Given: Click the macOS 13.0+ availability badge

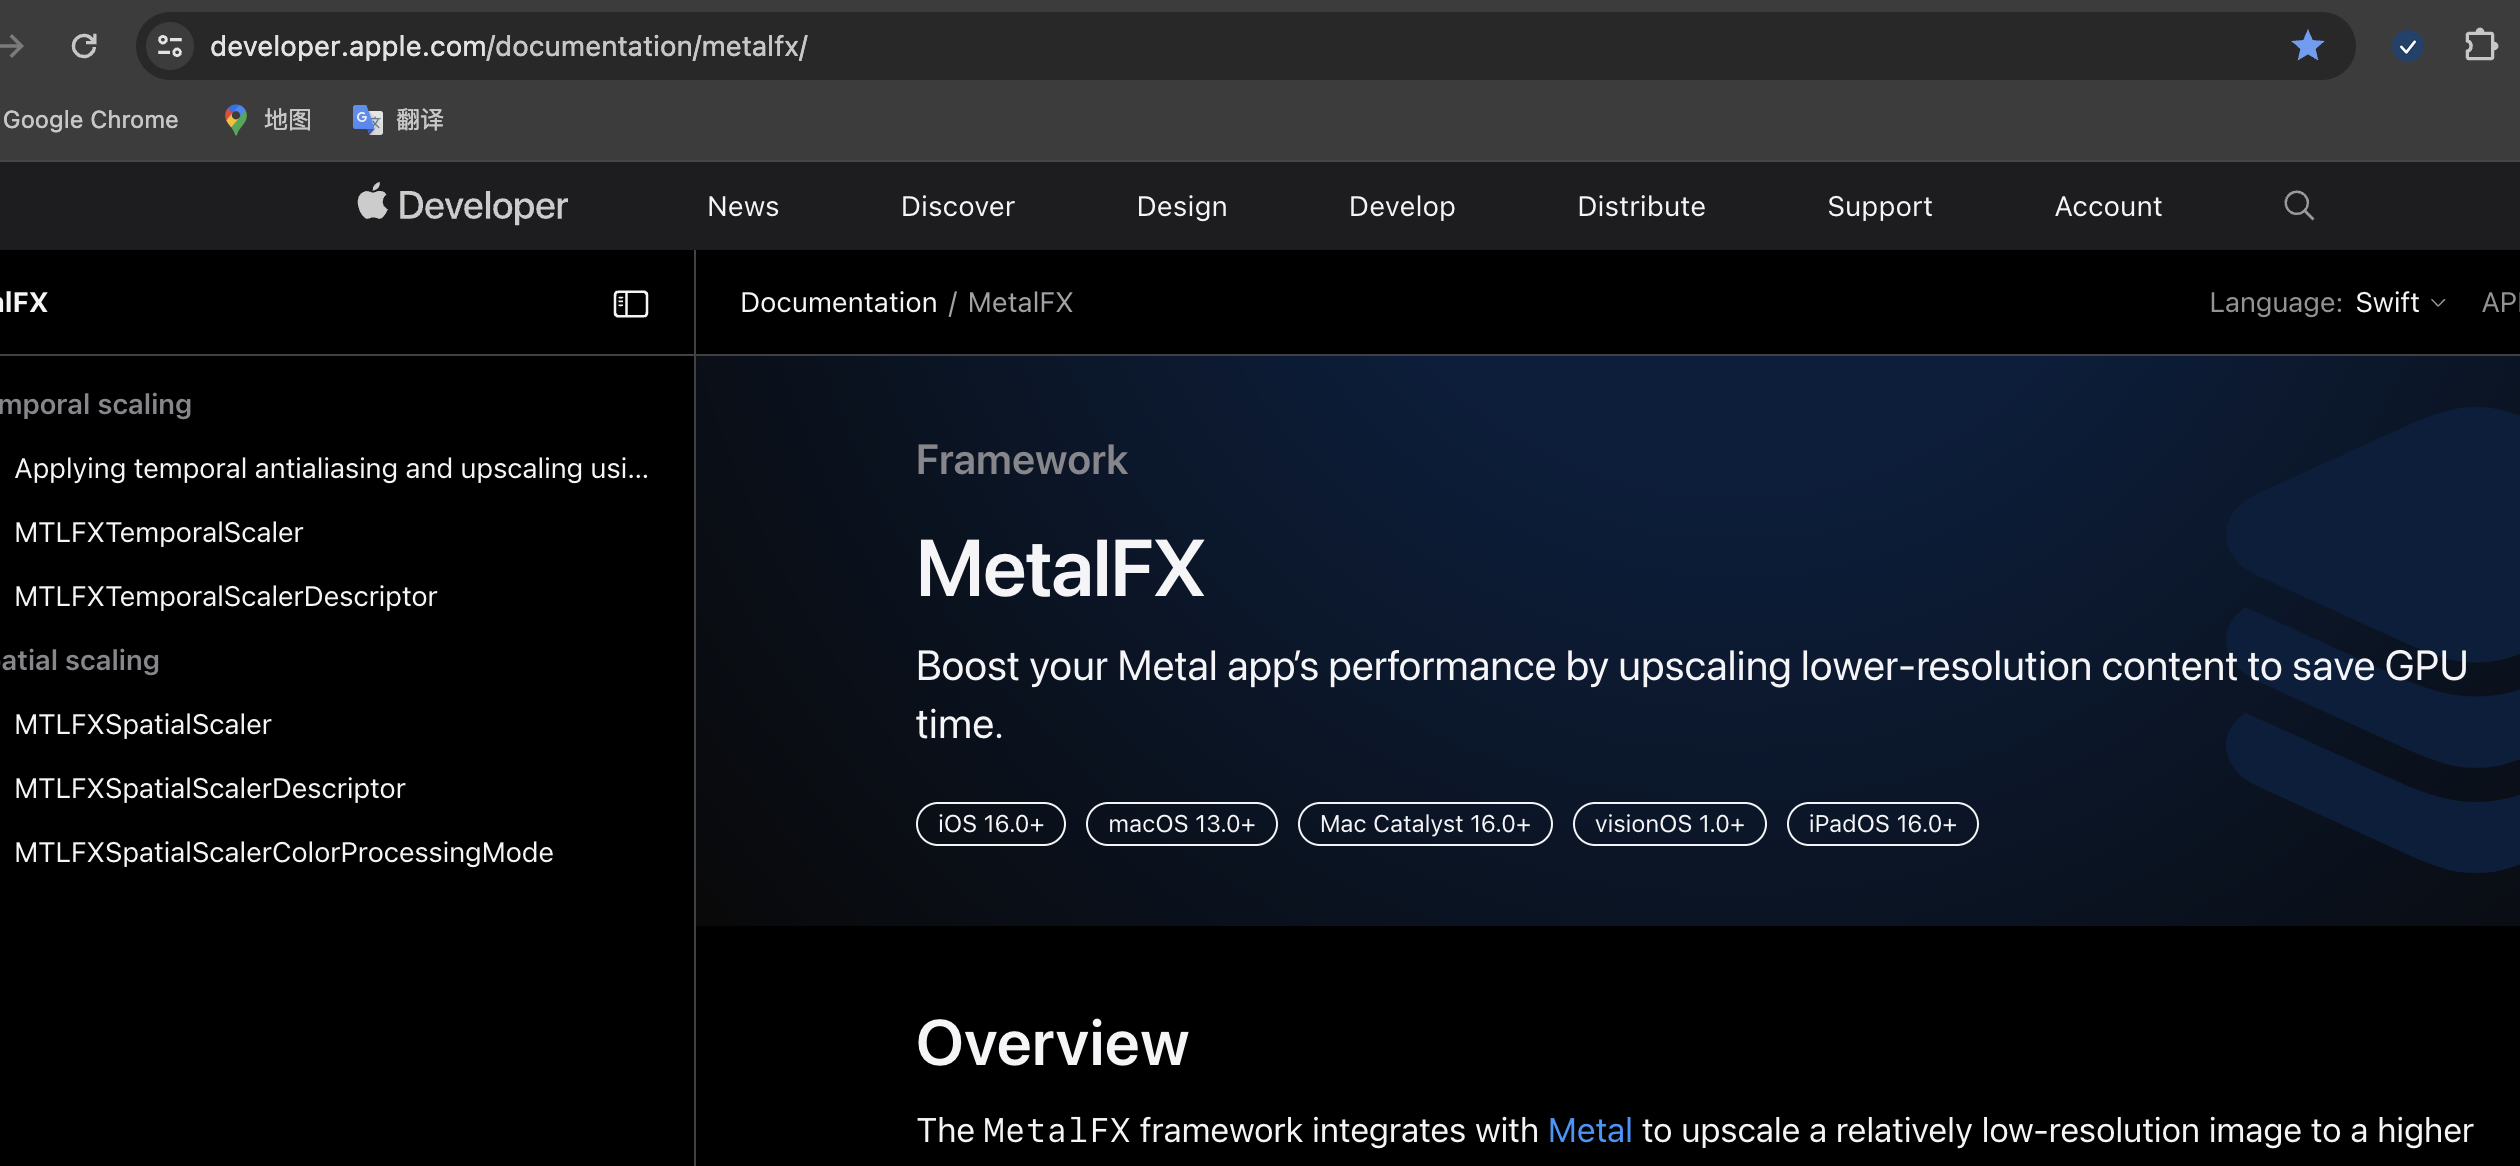Looking at the screenshot, I should (x=1181, y=824).
